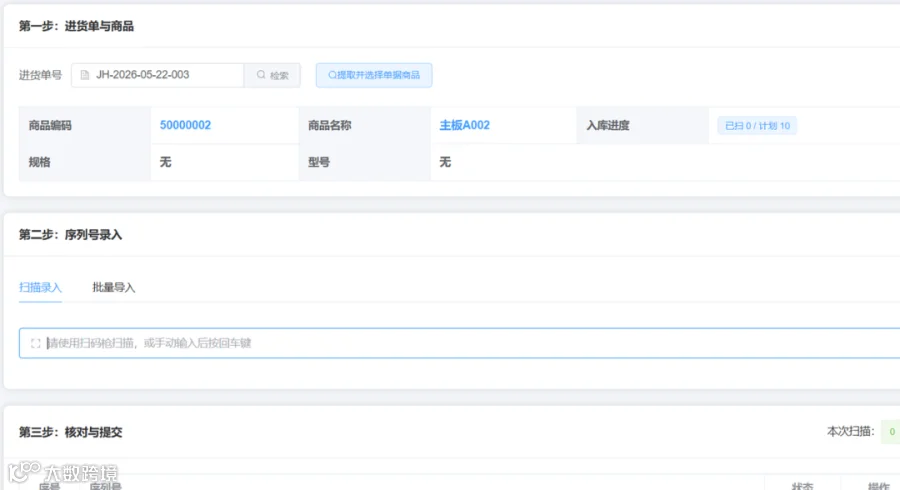Click the 规格 label cell
Screen dimensions: 900x490
pos(85,162)
